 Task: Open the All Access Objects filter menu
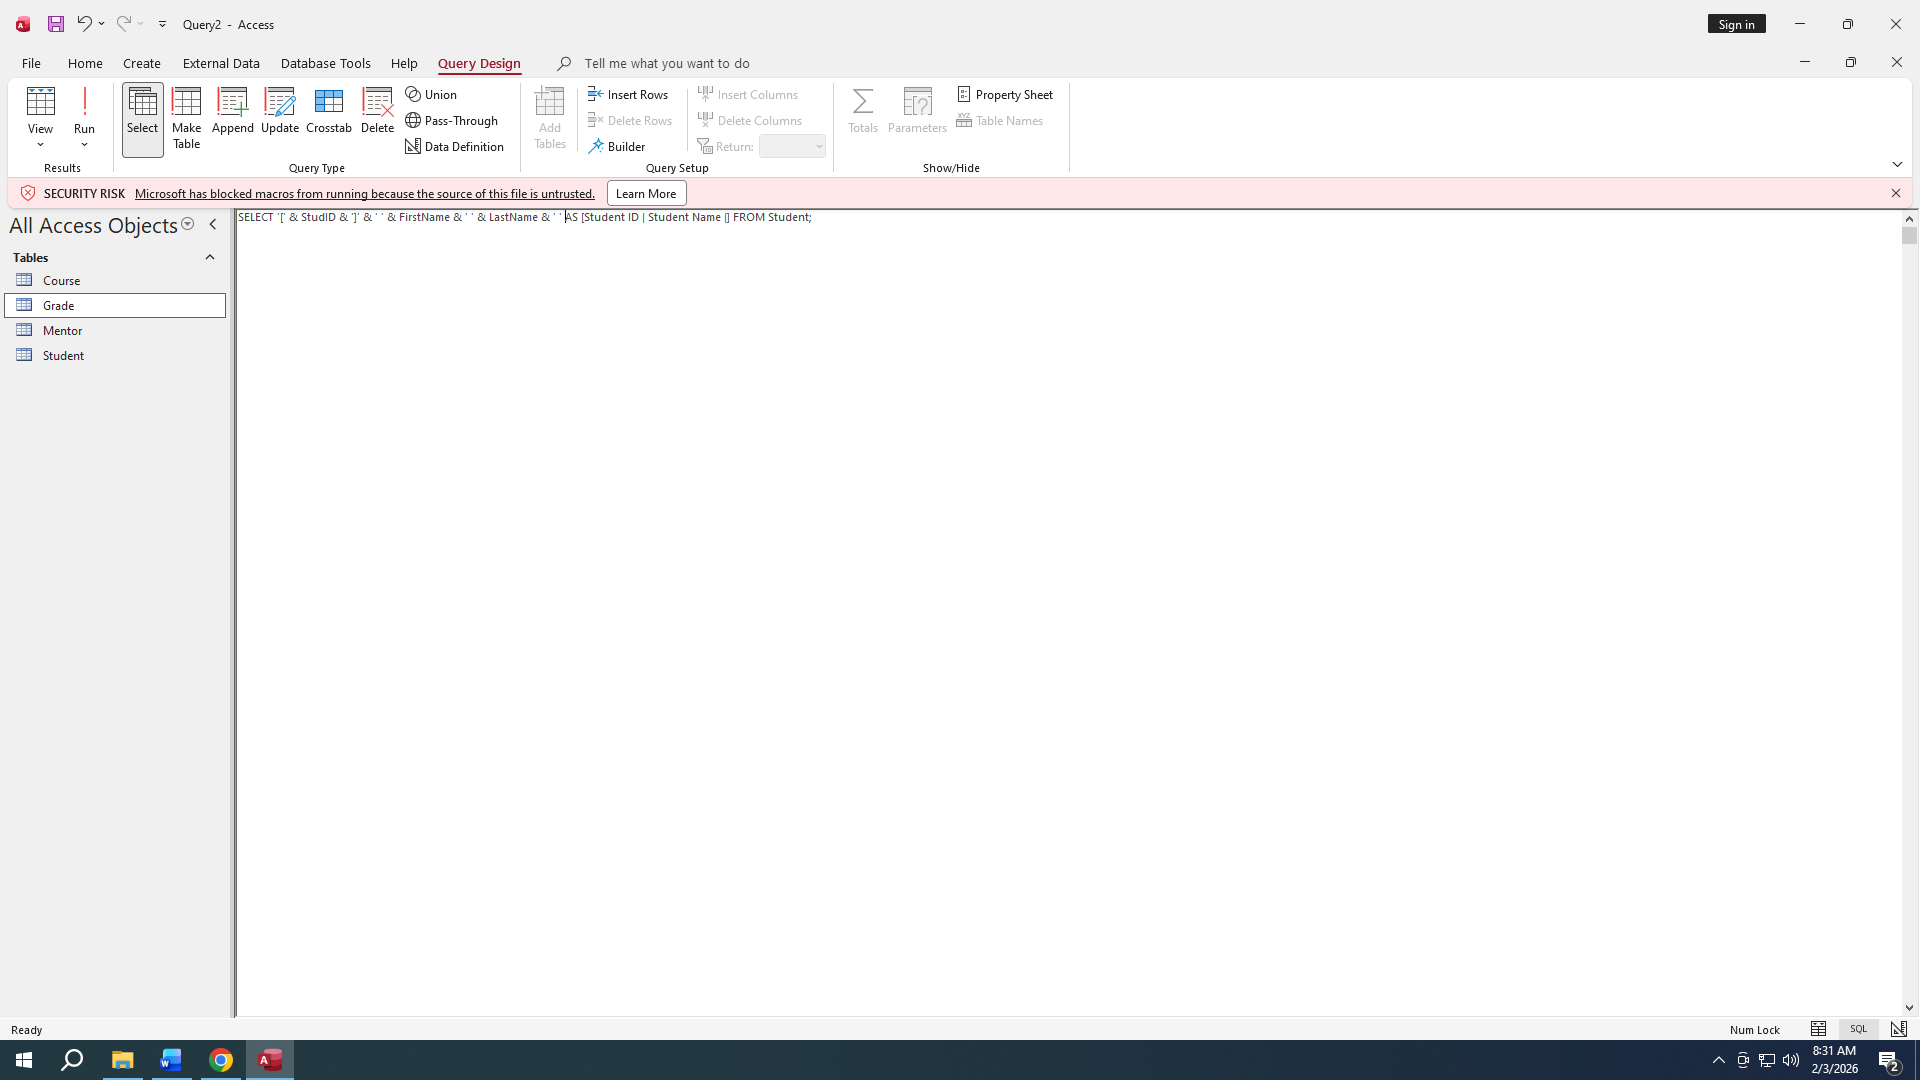coord(187,225)
